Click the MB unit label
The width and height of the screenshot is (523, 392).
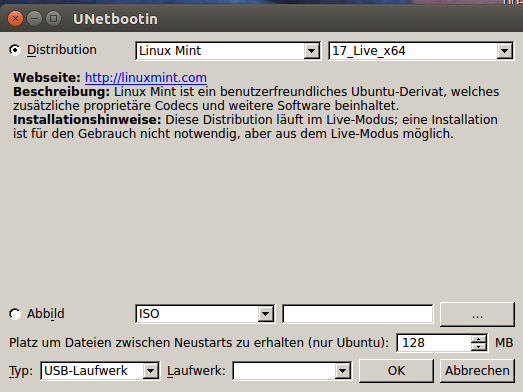(x=504, y=343)
